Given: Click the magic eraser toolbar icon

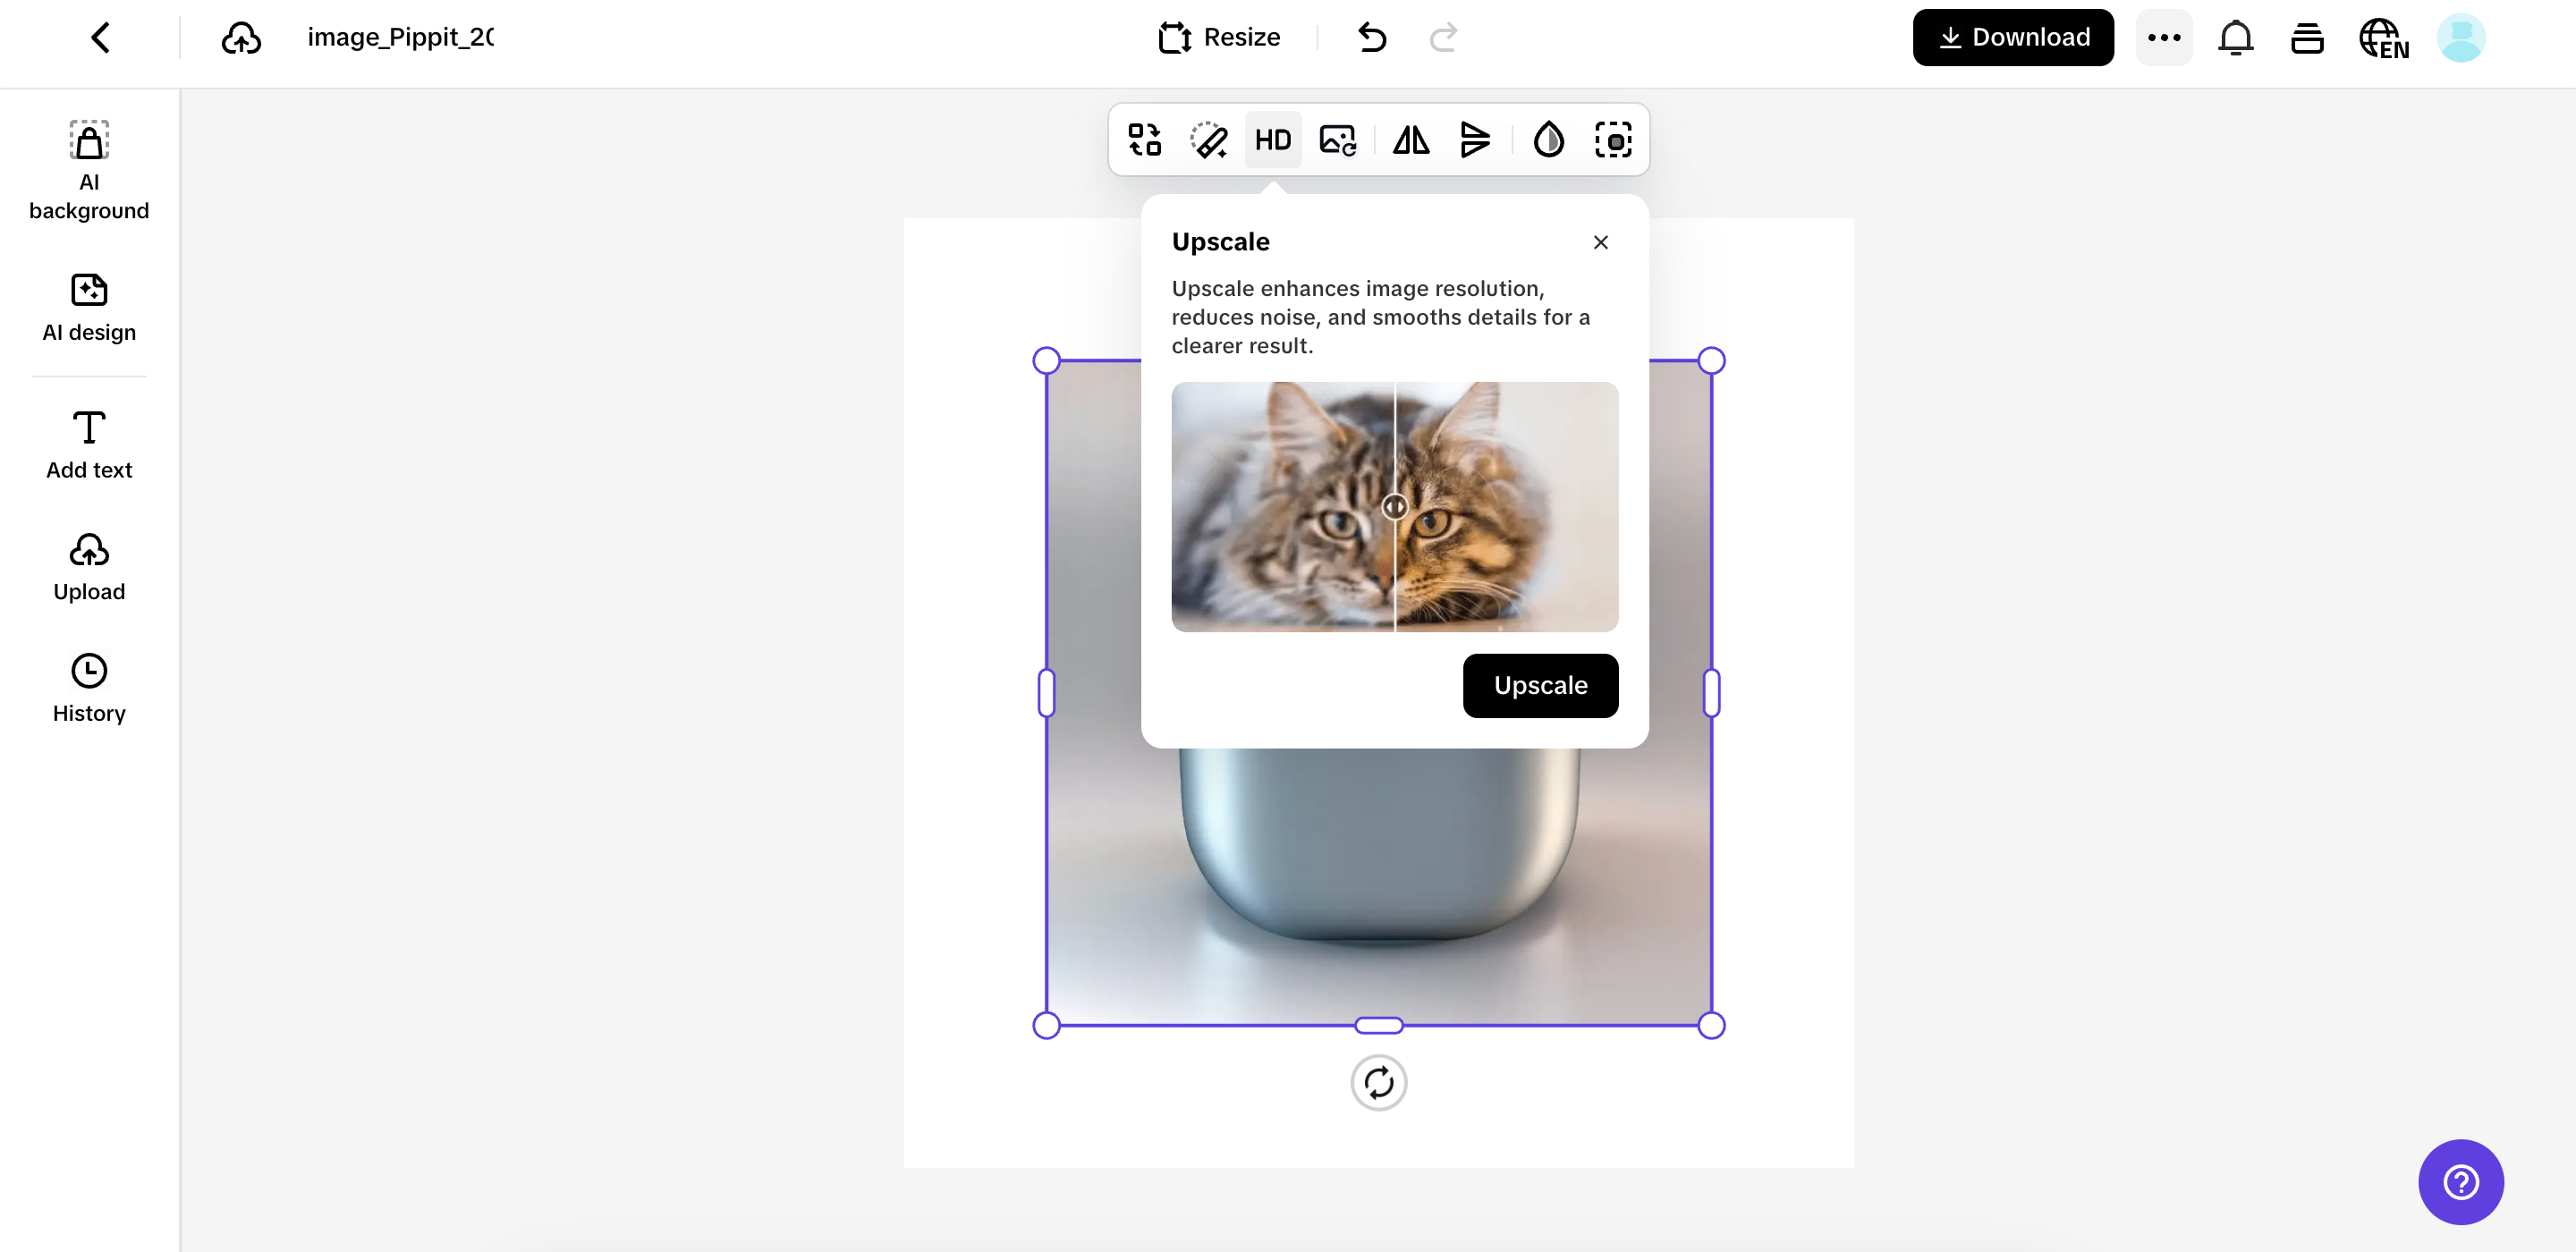Looking at the screenshot, I should (1208, 140).
